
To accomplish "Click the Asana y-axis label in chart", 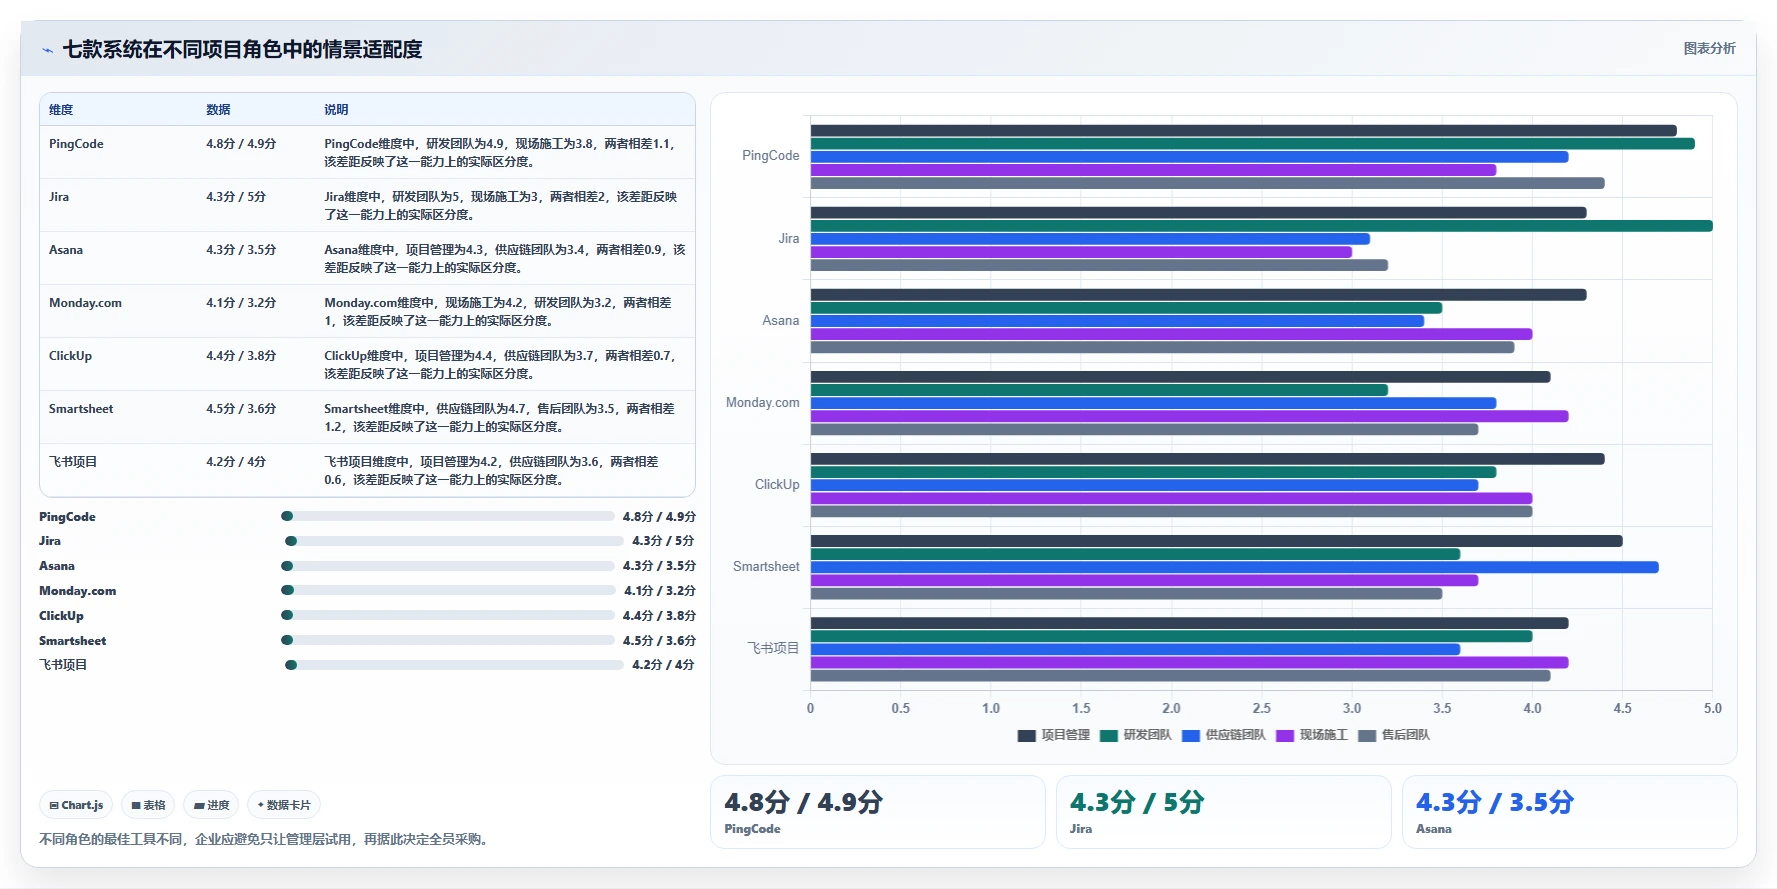I will coord(781,321).
